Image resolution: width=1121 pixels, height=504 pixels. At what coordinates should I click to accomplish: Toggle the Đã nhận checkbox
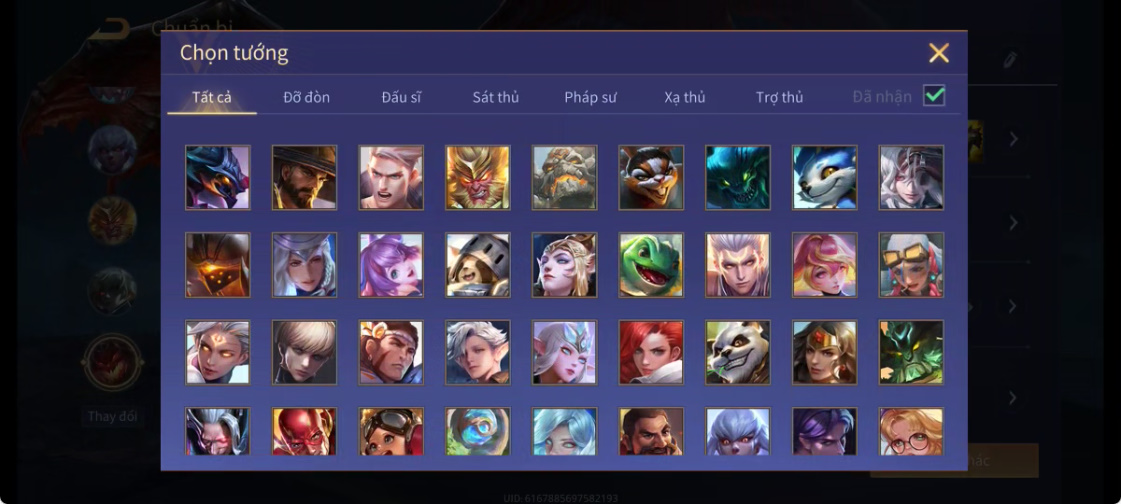coord(934,95)
